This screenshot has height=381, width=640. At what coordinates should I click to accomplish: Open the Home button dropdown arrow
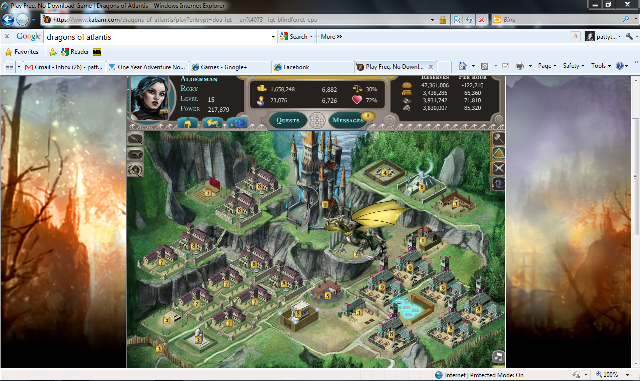pyautogui.click(x=473, y=66)
